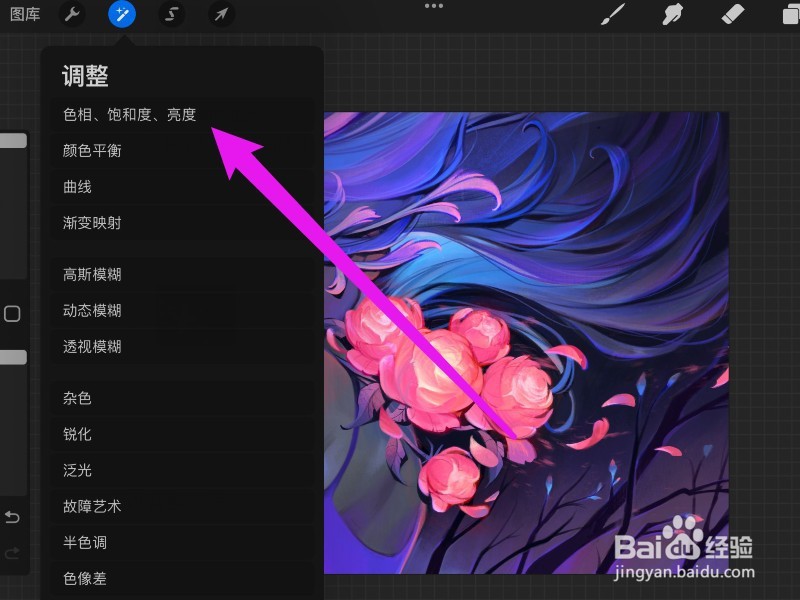The width and height of the screenshot is (800, 600).
Task: Select 故障艺术 glitch effect
Action: click(x=183, y=506)
